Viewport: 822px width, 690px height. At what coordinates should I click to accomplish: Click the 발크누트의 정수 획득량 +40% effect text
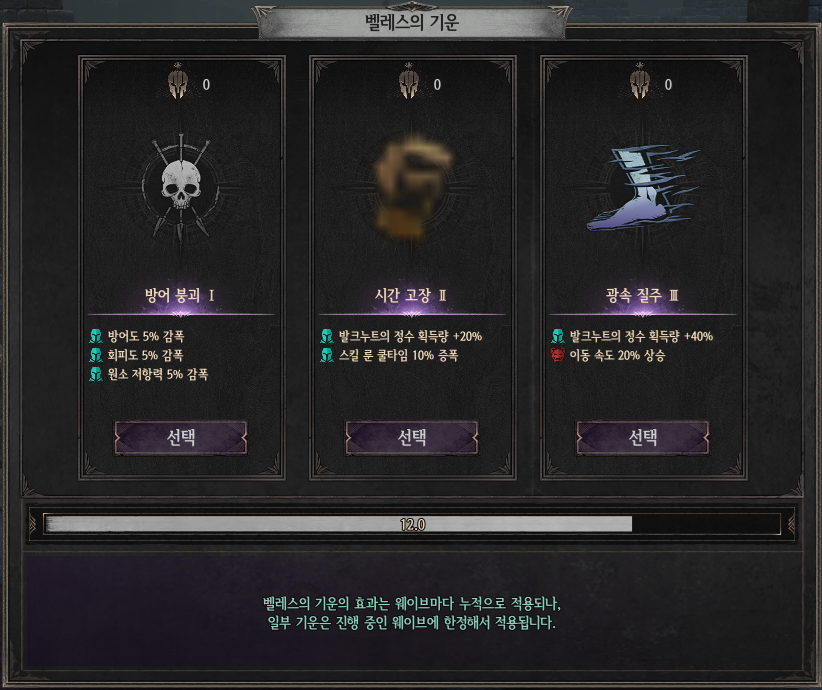[641, 336]
